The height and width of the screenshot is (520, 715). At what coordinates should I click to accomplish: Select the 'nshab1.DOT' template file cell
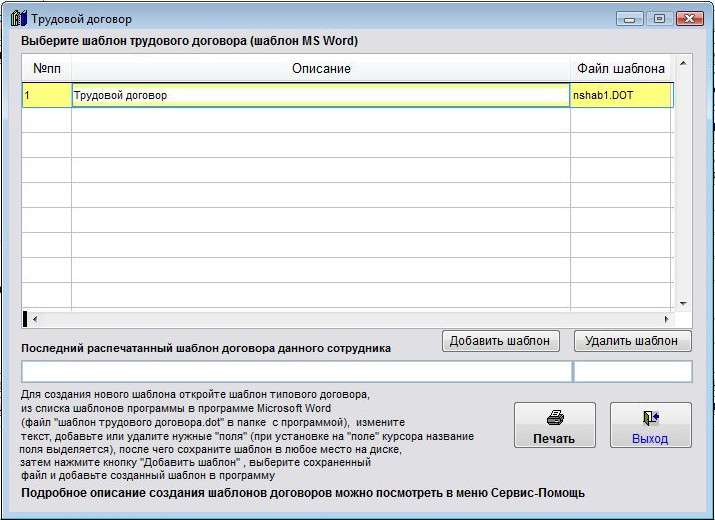(x=622, y=95)
